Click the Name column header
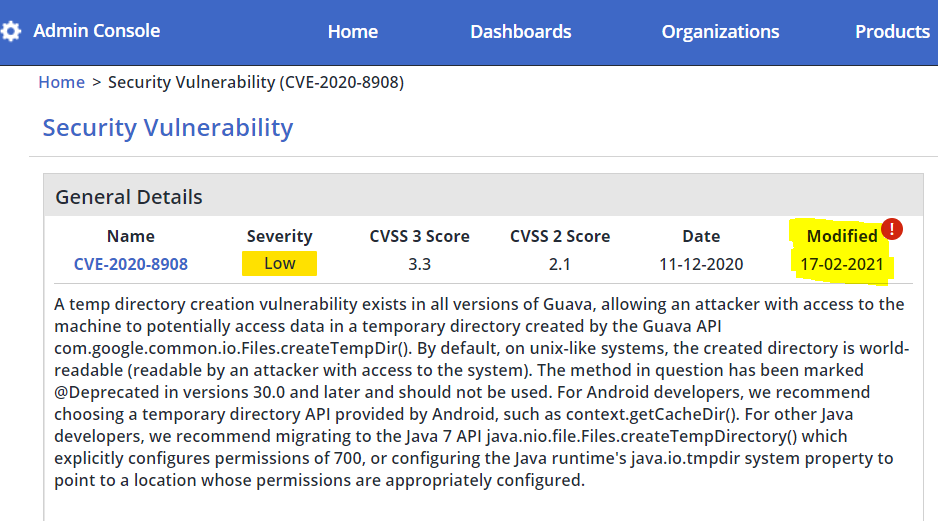The height and width of the screenshot is (521, 938). pos(131,236)
